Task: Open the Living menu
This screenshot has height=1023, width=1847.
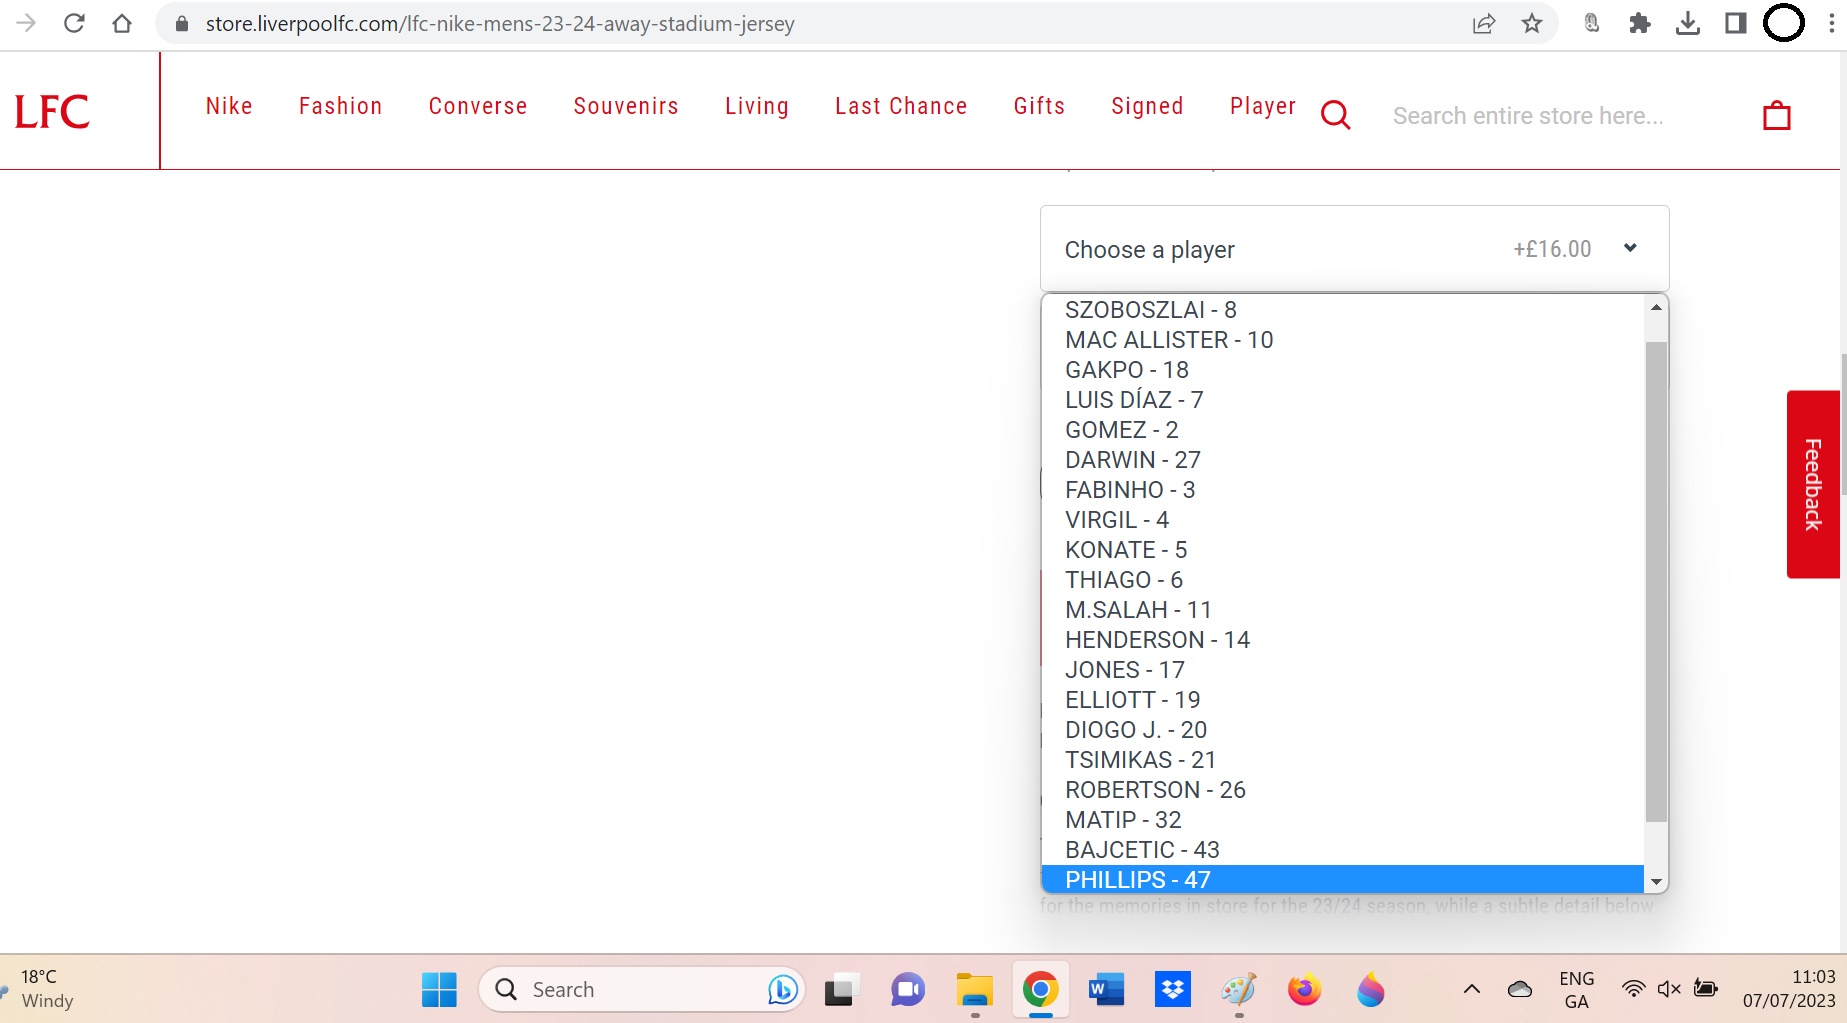Action: 757,106
